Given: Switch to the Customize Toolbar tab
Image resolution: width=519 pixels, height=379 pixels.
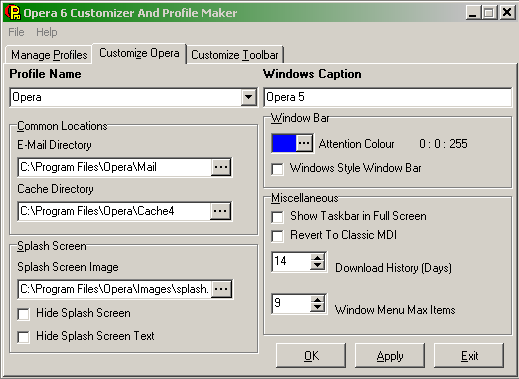Looking at the screenshot, I should 235,55.
